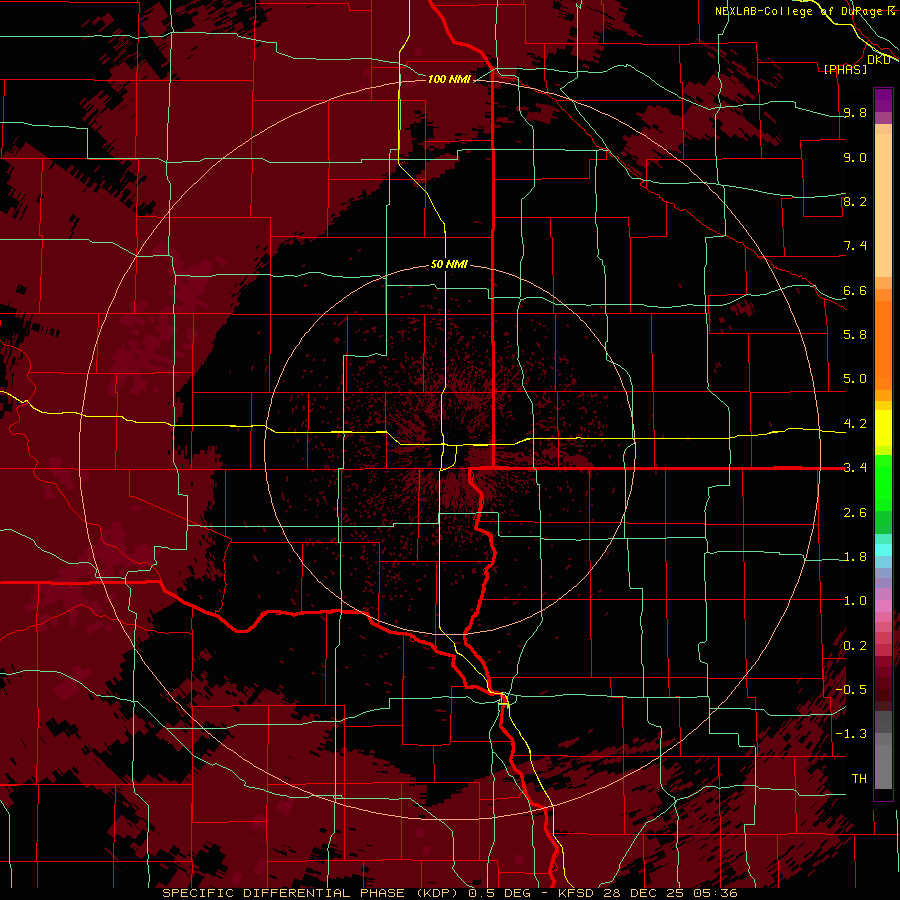Click the 5.8 scale value
Image resolution: width=900 pixels, height=900 pixels.
(855, 335)
